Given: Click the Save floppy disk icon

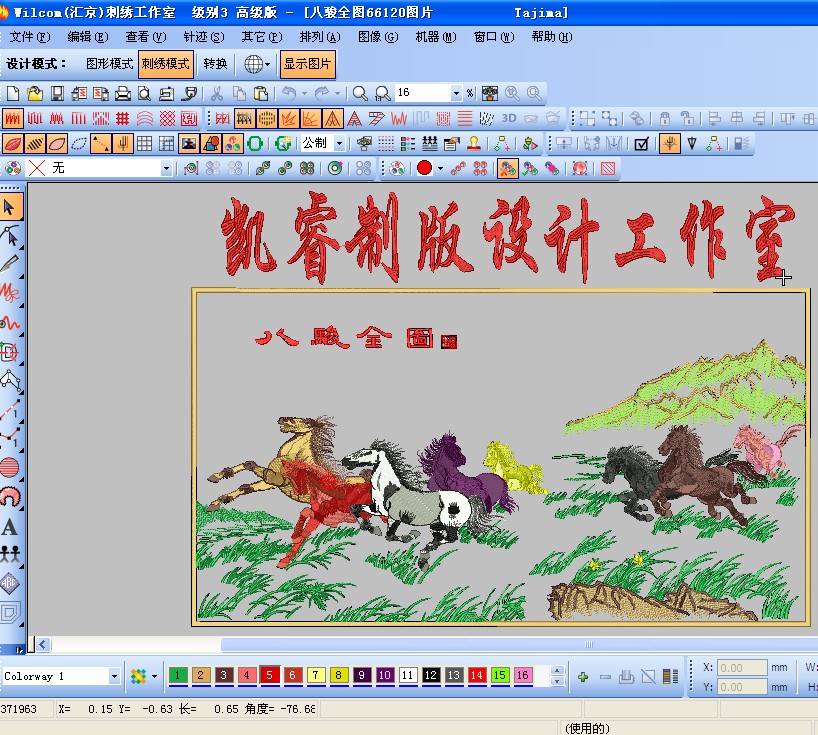Looking at the screenshot, I should click(x=57, y=93).
